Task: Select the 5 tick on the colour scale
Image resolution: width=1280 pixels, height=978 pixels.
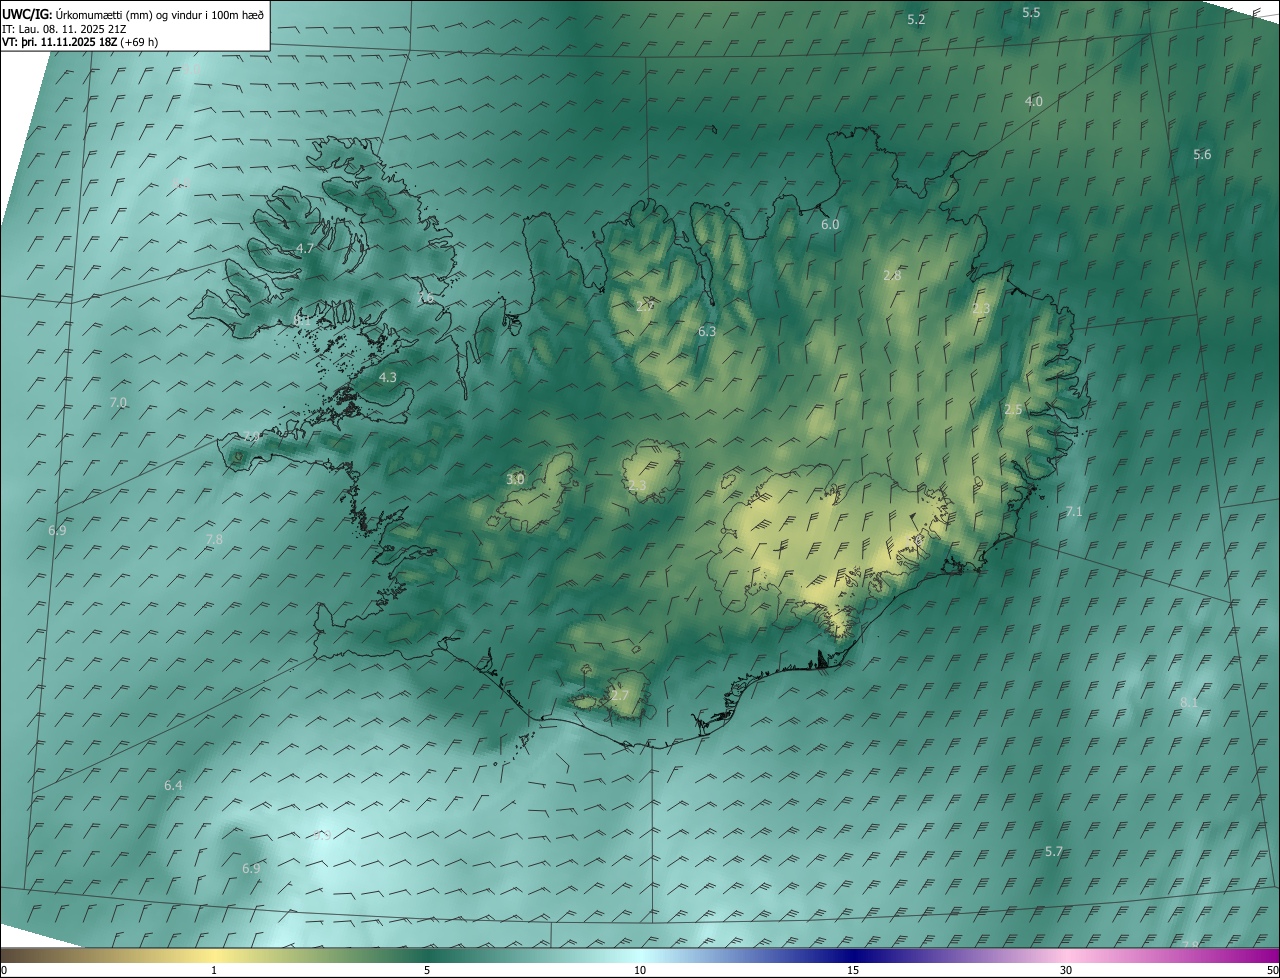Action: pos(427,970)
